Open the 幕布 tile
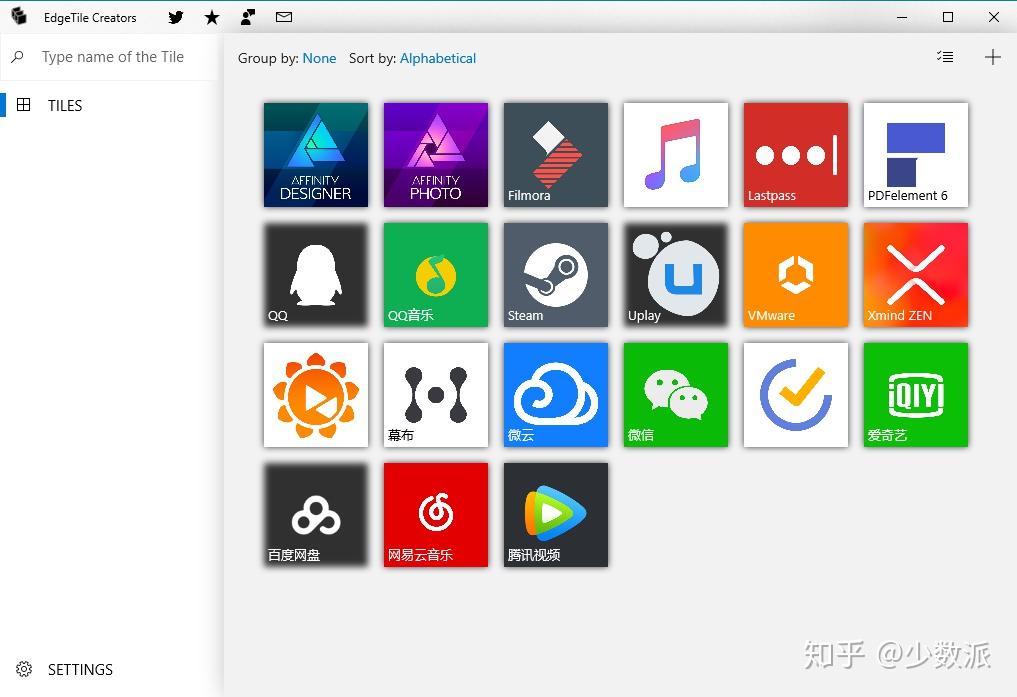Image resolution: width=1017 pixels, height=697 pixels. (436, 395)
